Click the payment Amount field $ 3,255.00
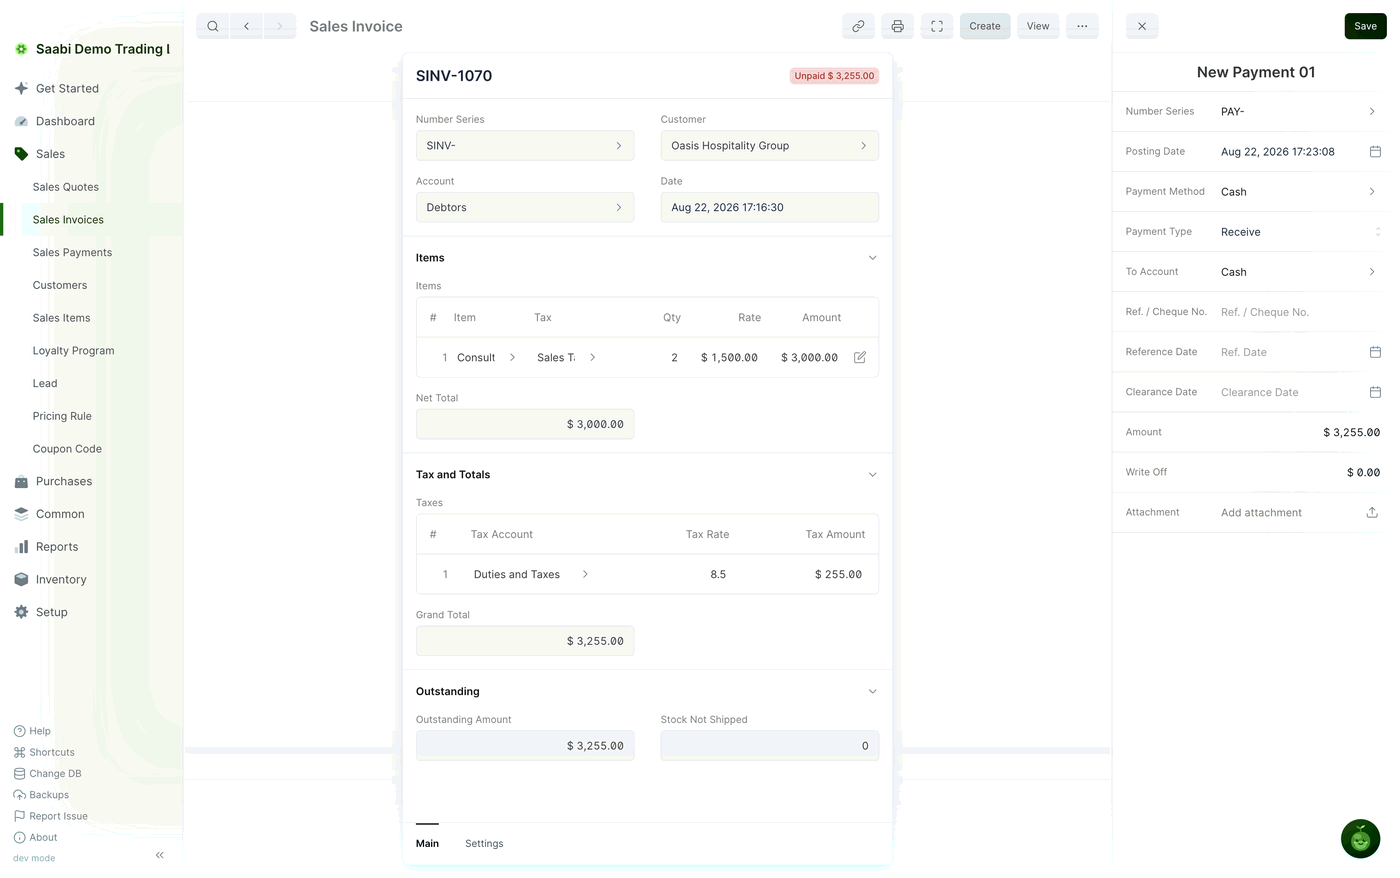 point(1300,432)
